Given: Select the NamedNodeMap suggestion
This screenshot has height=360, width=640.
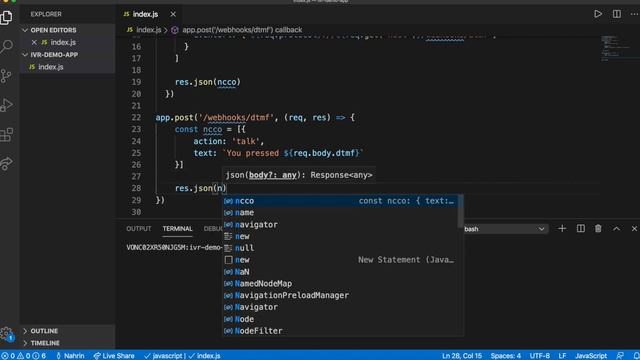Looking at the screenshot, I should [341, 284].
